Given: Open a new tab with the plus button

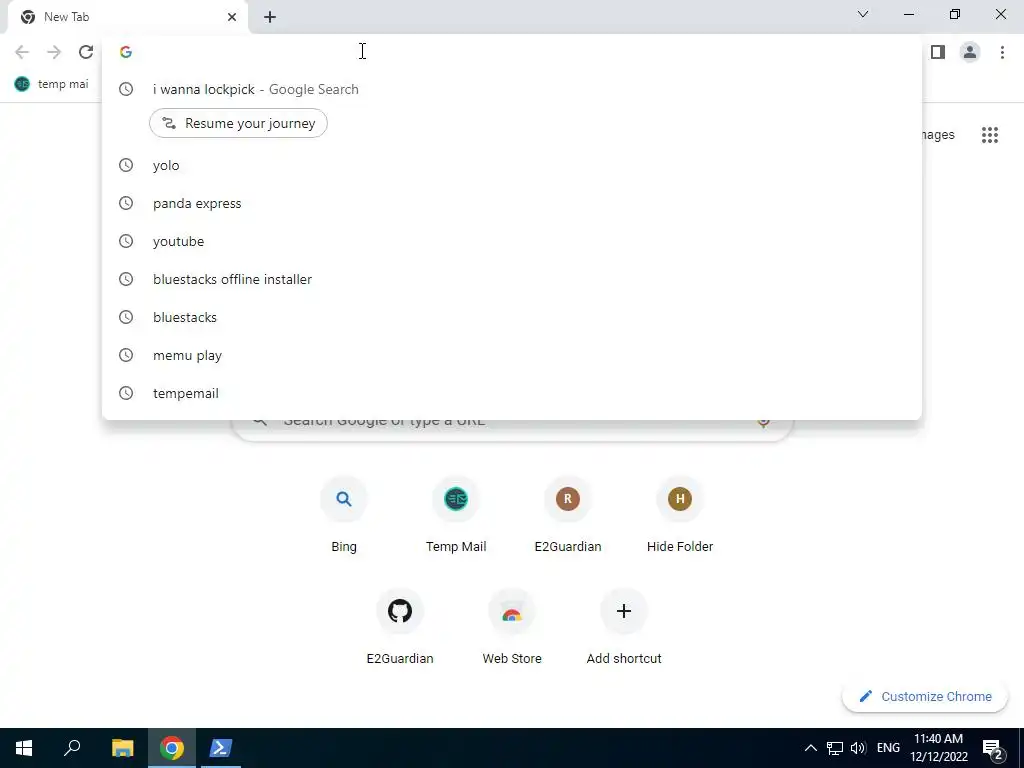Looking at the screenshot, I should point(270,17).
